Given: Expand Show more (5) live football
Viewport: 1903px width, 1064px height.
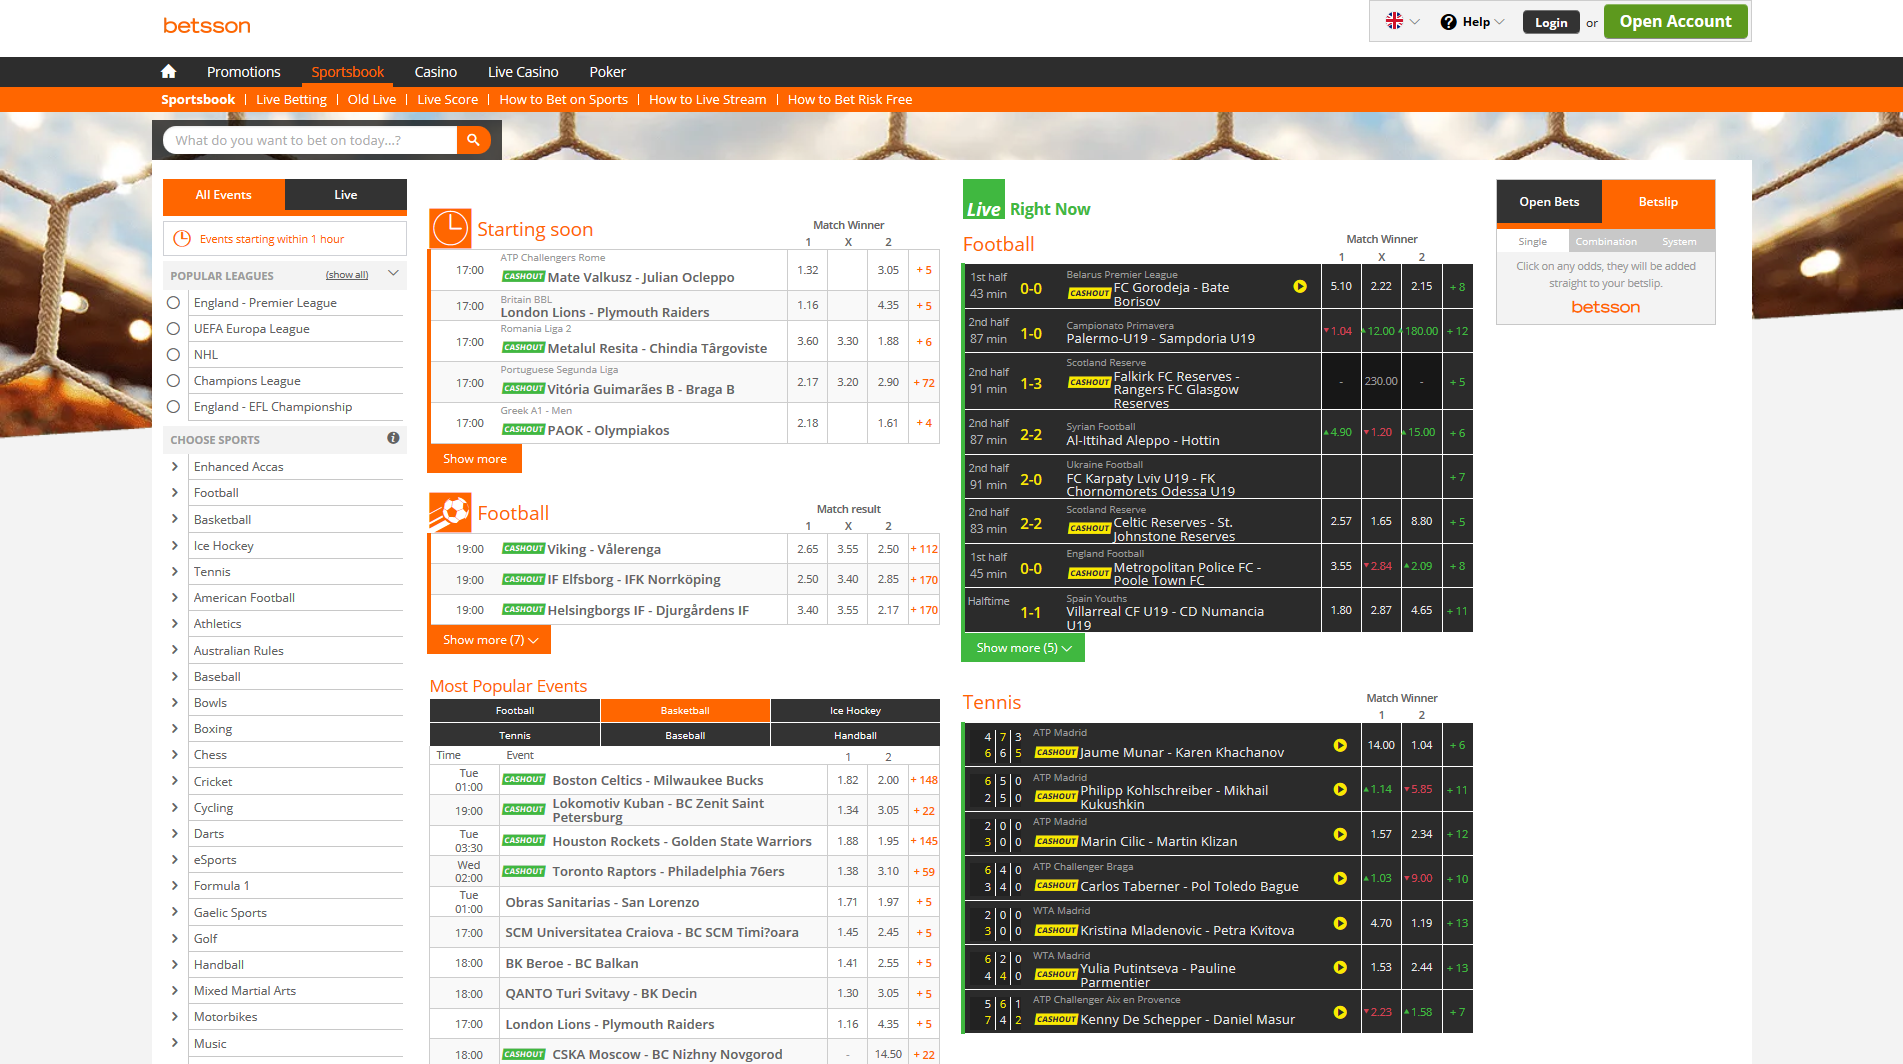Looking at the screenshot, I should coord(1023,648).
